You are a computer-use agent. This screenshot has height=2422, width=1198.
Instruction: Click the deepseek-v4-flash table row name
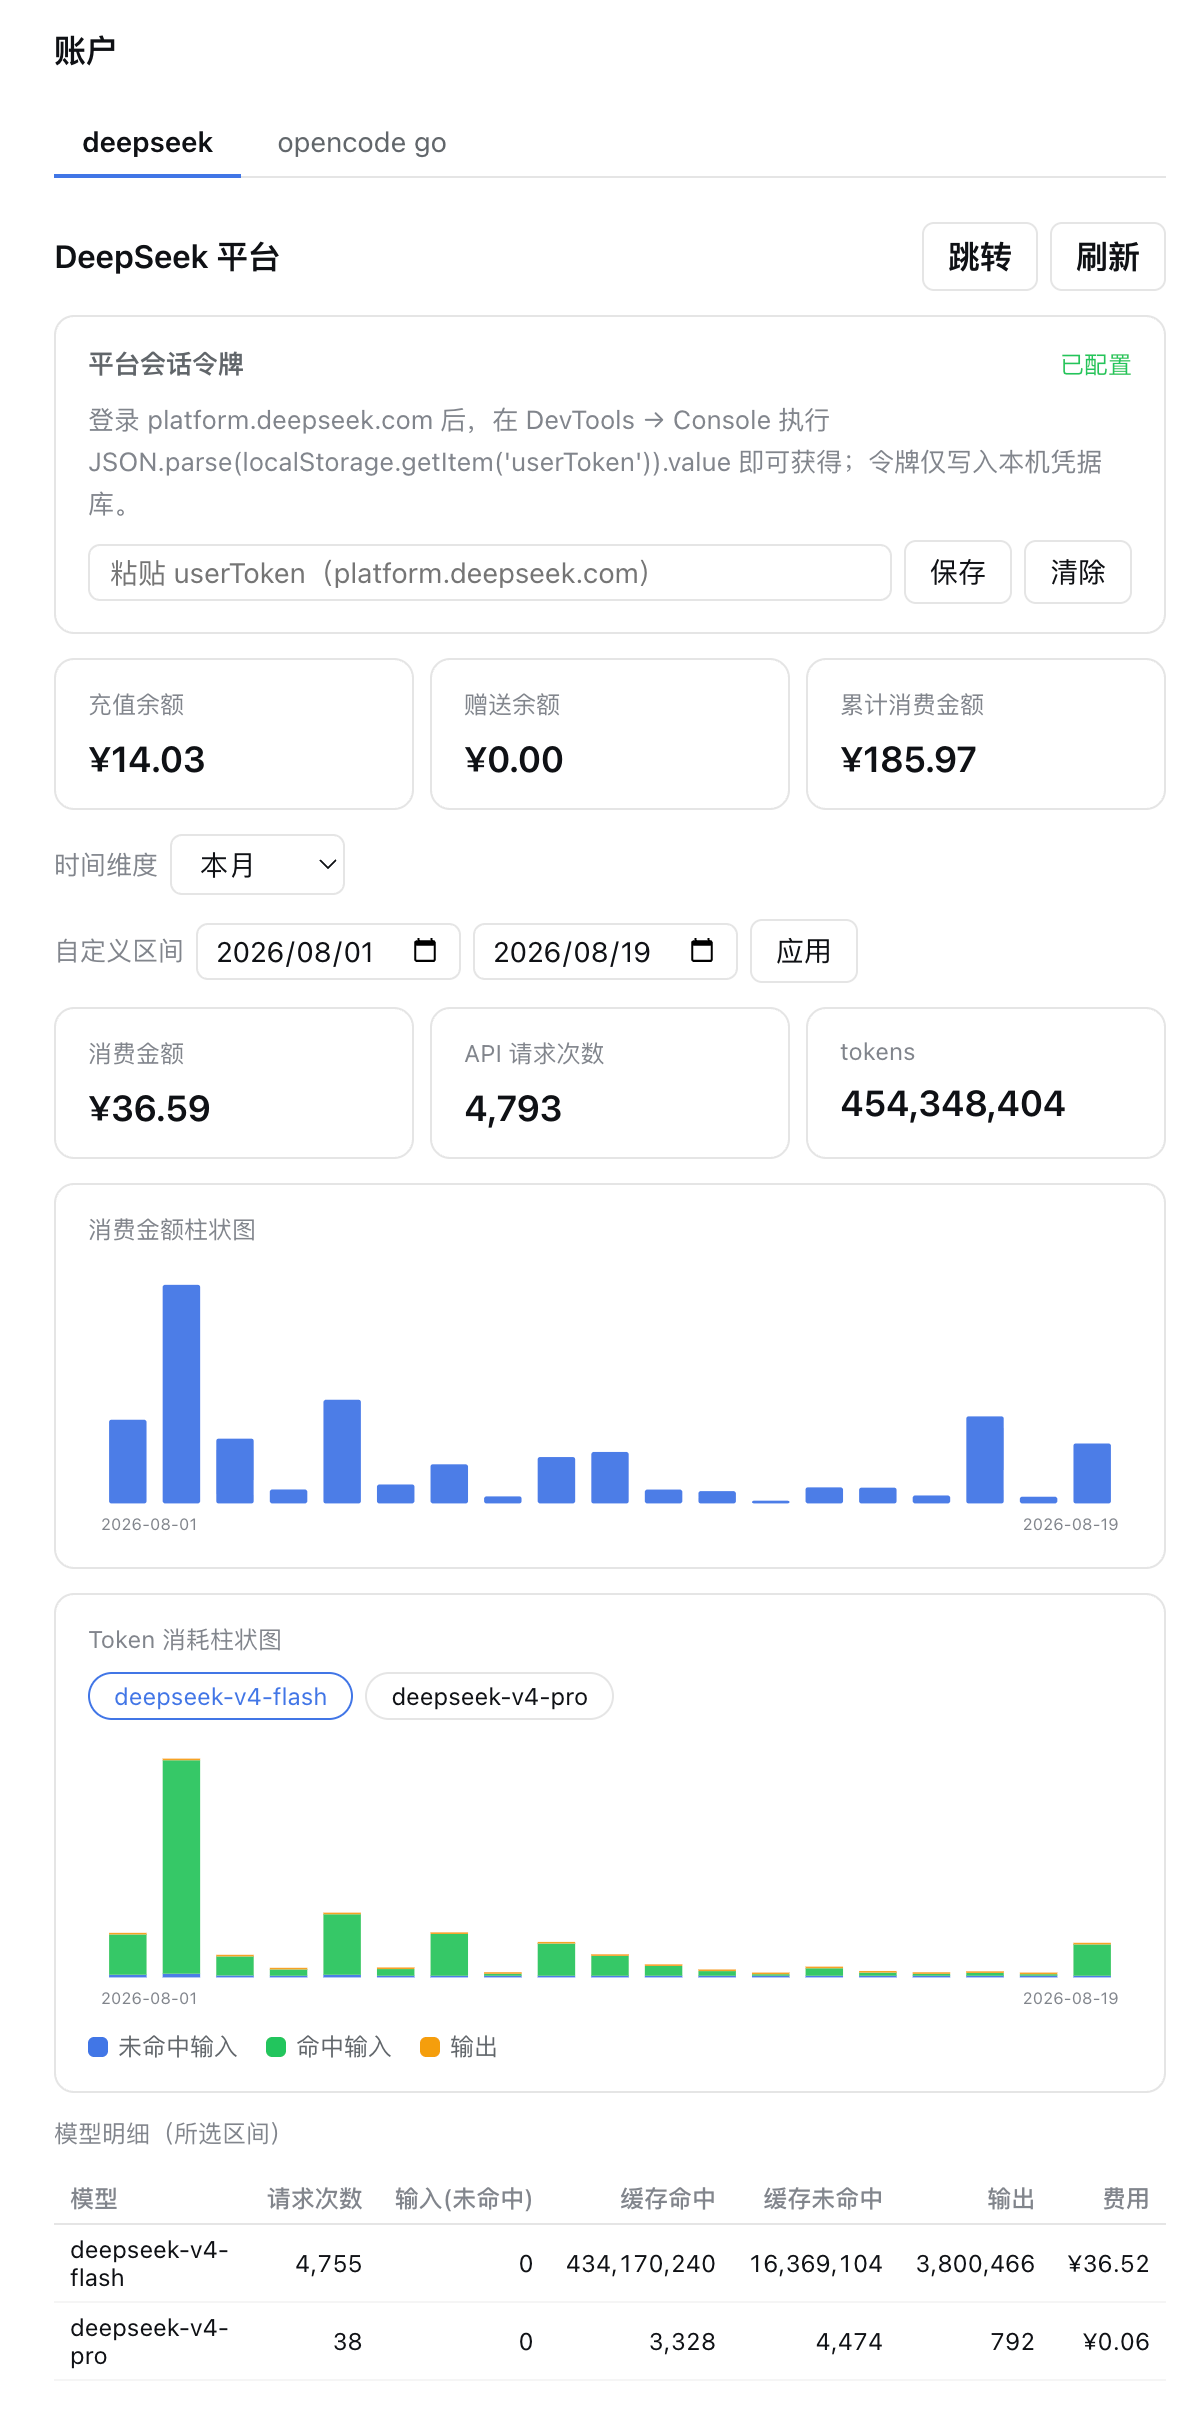(150, 2264)
